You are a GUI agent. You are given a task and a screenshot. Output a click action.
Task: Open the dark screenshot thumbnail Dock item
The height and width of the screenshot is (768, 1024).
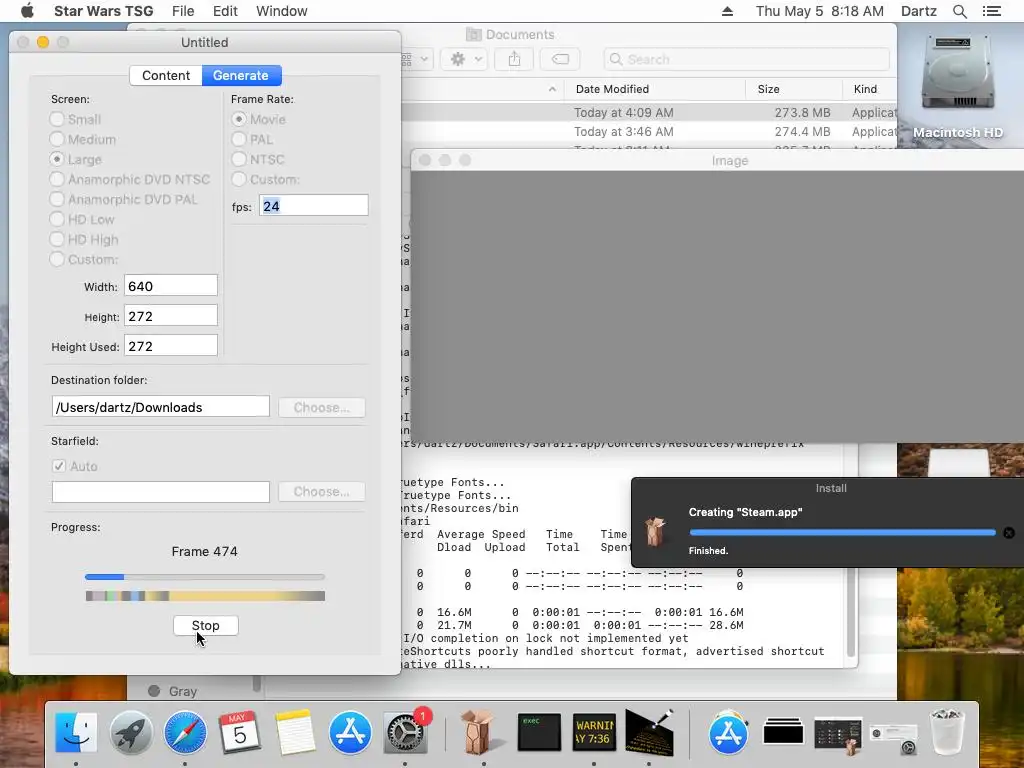[x=839, y=734]
